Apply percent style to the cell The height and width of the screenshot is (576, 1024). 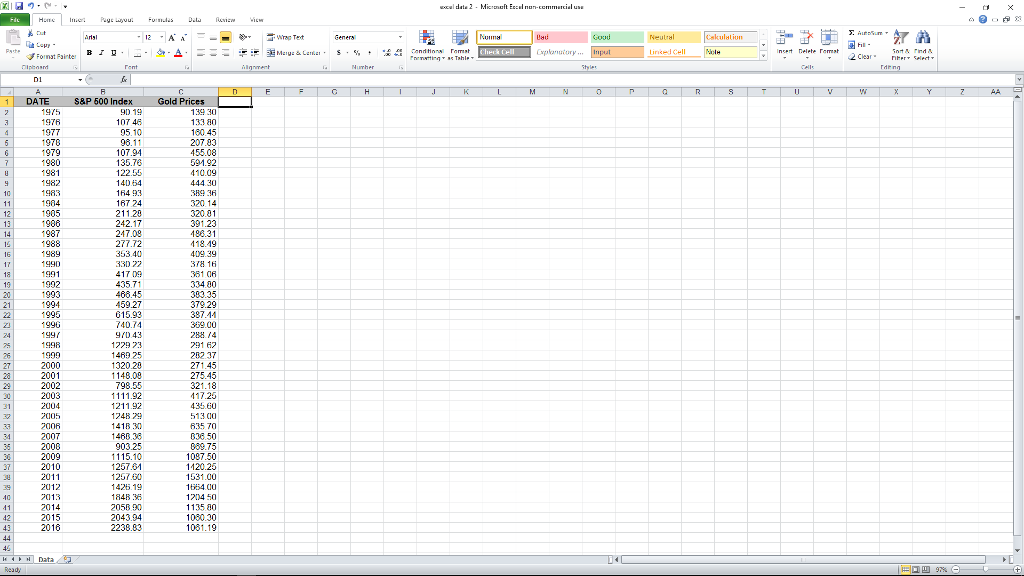pyautogui.click(x=357, y=53)
